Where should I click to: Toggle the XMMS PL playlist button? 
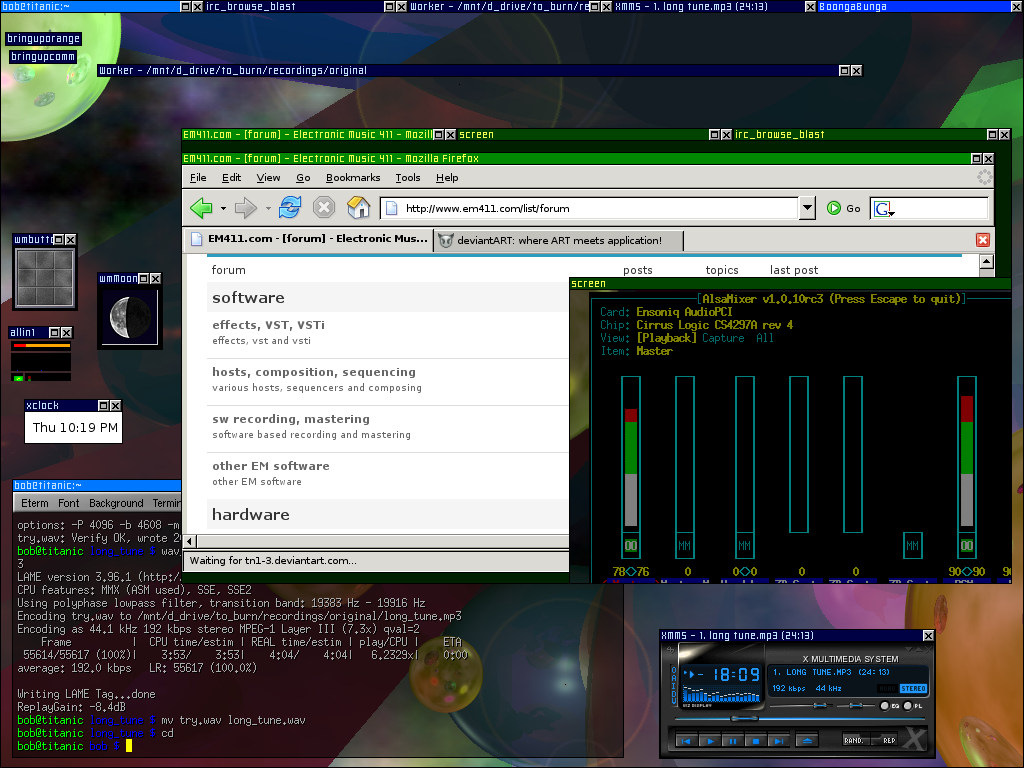[913, 706]
